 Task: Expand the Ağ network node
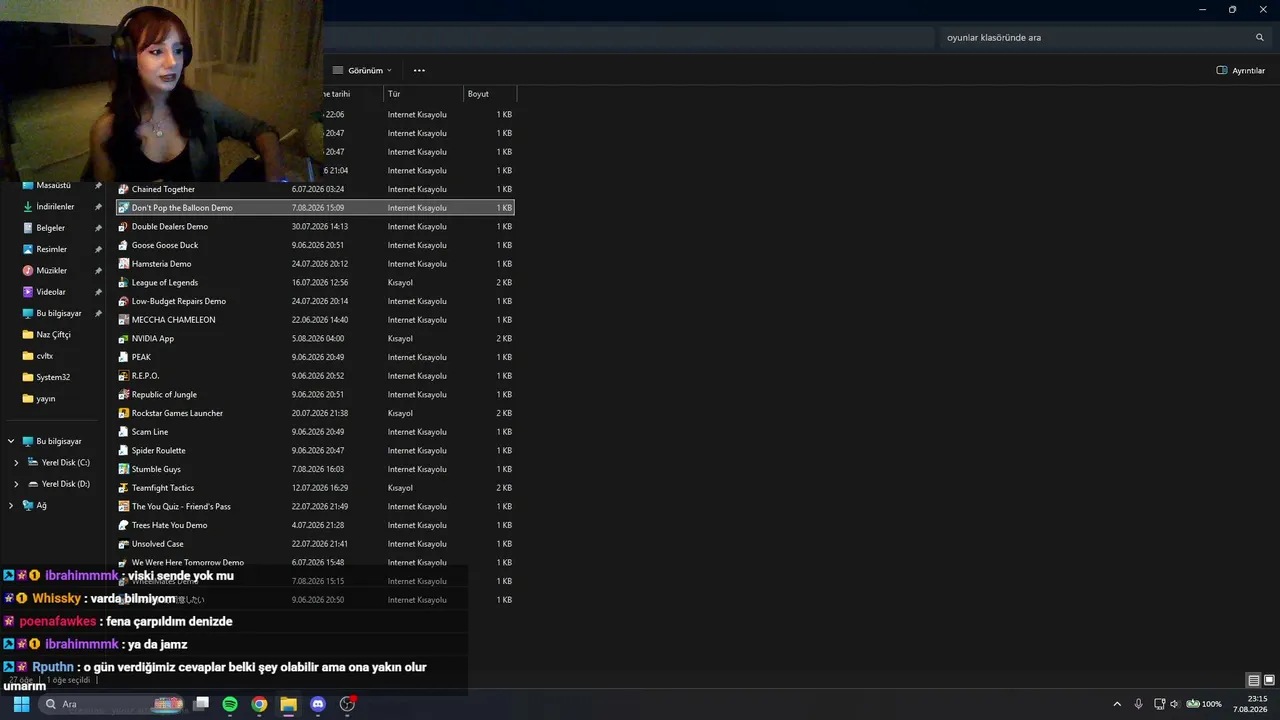click(x=11, y=506)
